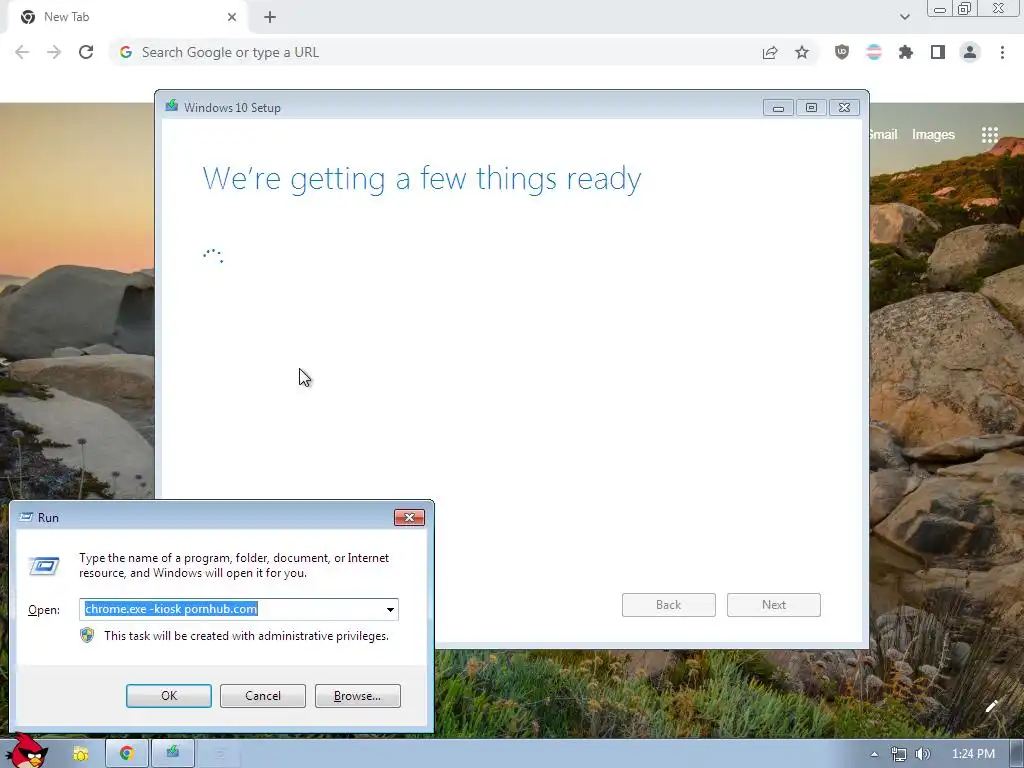
Task: Open the File Explorer taskbar icon
Action: 81,754
